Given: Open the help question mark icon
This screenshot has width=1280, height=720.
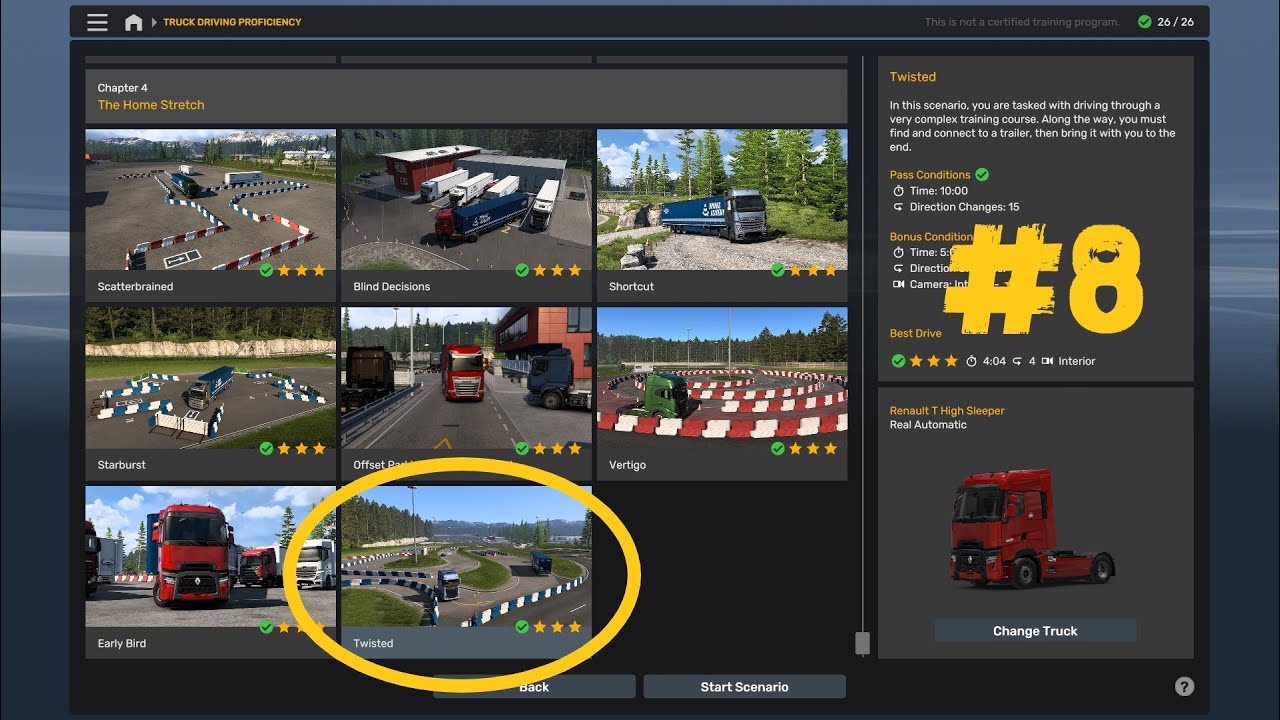Looking at the screenshot, I should 1184,686.
